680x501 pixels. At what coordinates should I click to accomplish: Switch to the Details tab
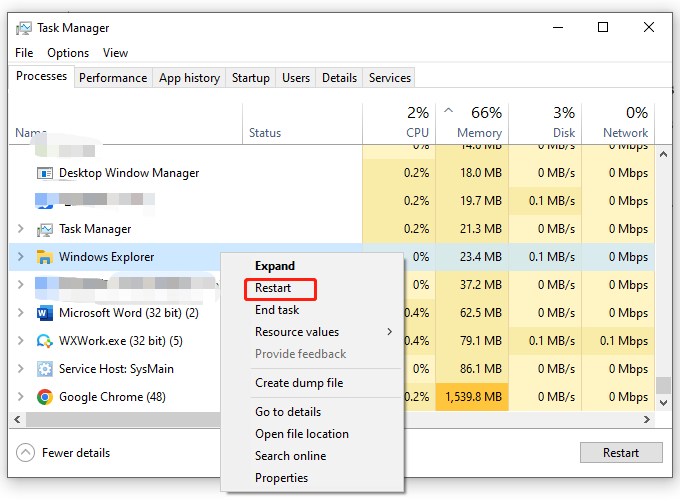[339, 78]
